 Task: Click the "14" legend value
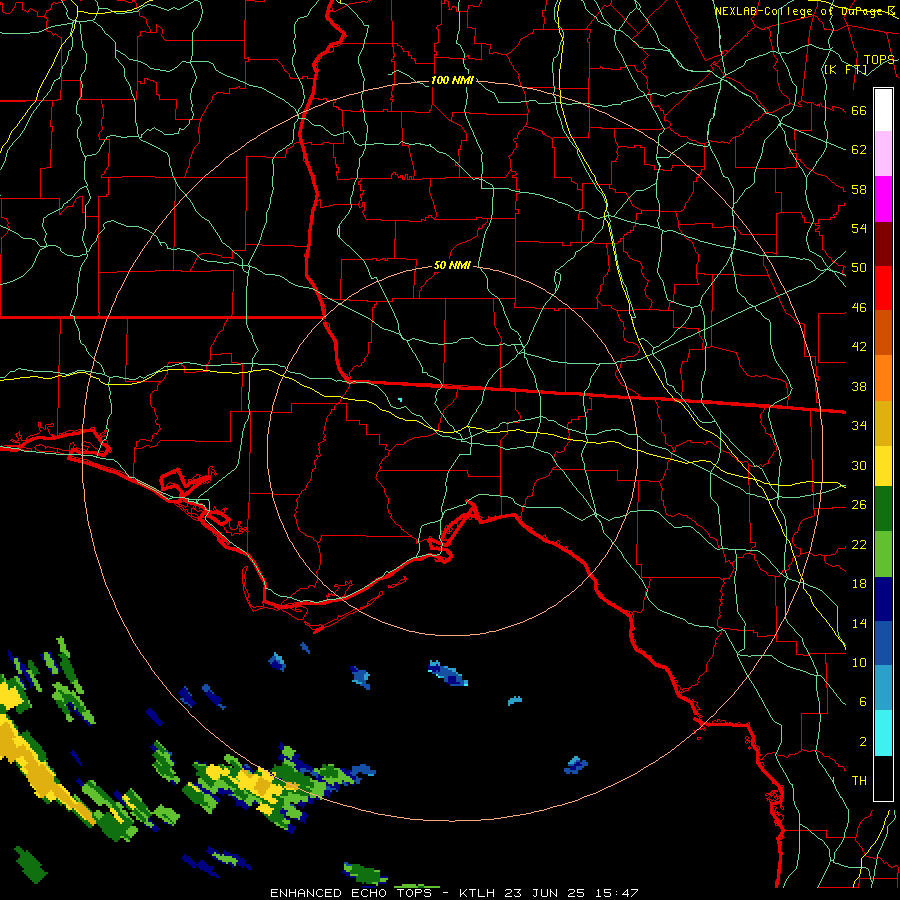pos(859,623)
